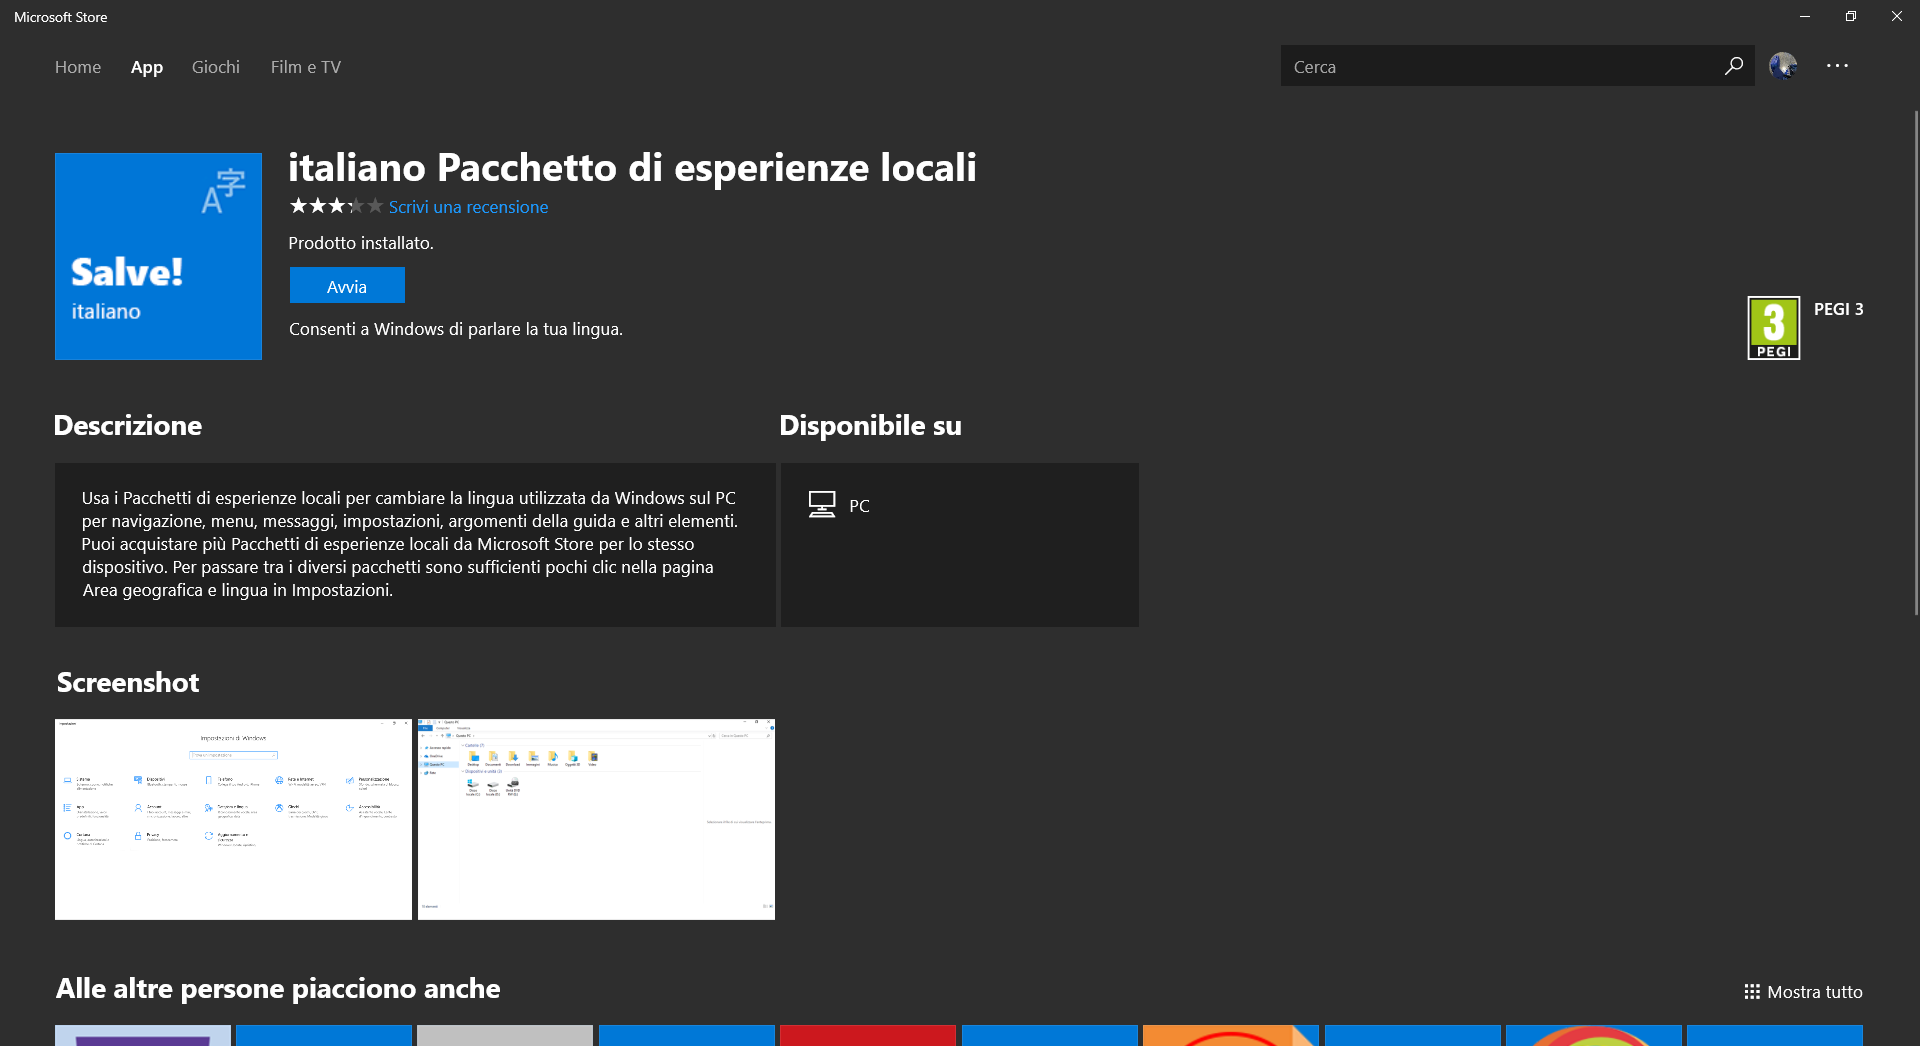Viewport: 1920px width, 1046px height.
Task: Click the 'Prodotto installato.' text
Action: 361,243
